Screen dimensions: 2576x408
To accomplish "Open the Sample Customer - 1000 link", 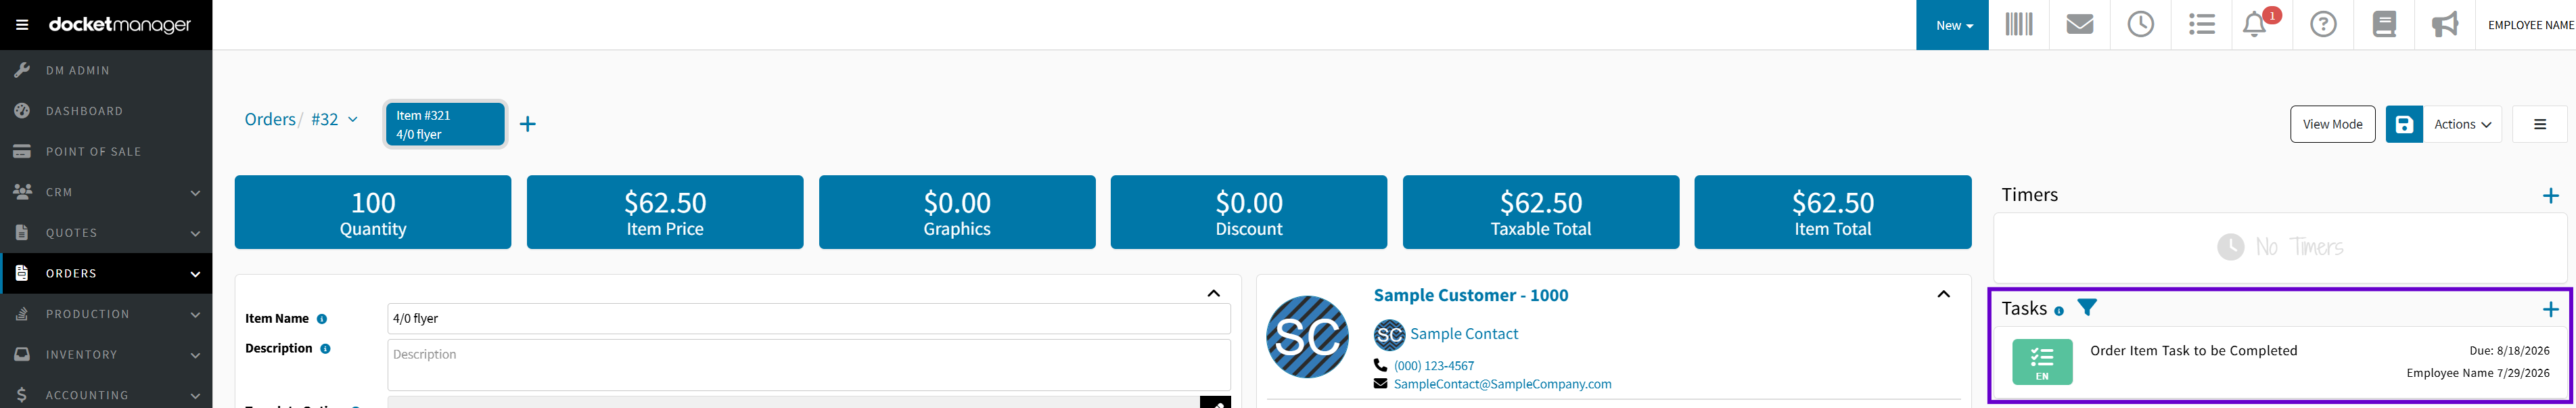I will [x=1470, y=295].
